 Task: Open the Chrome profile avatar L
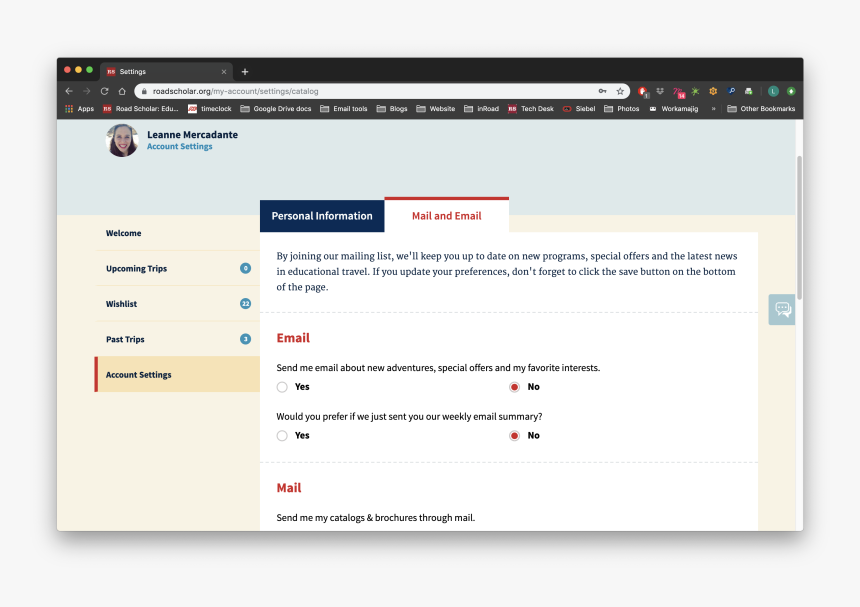click(773, 91)
